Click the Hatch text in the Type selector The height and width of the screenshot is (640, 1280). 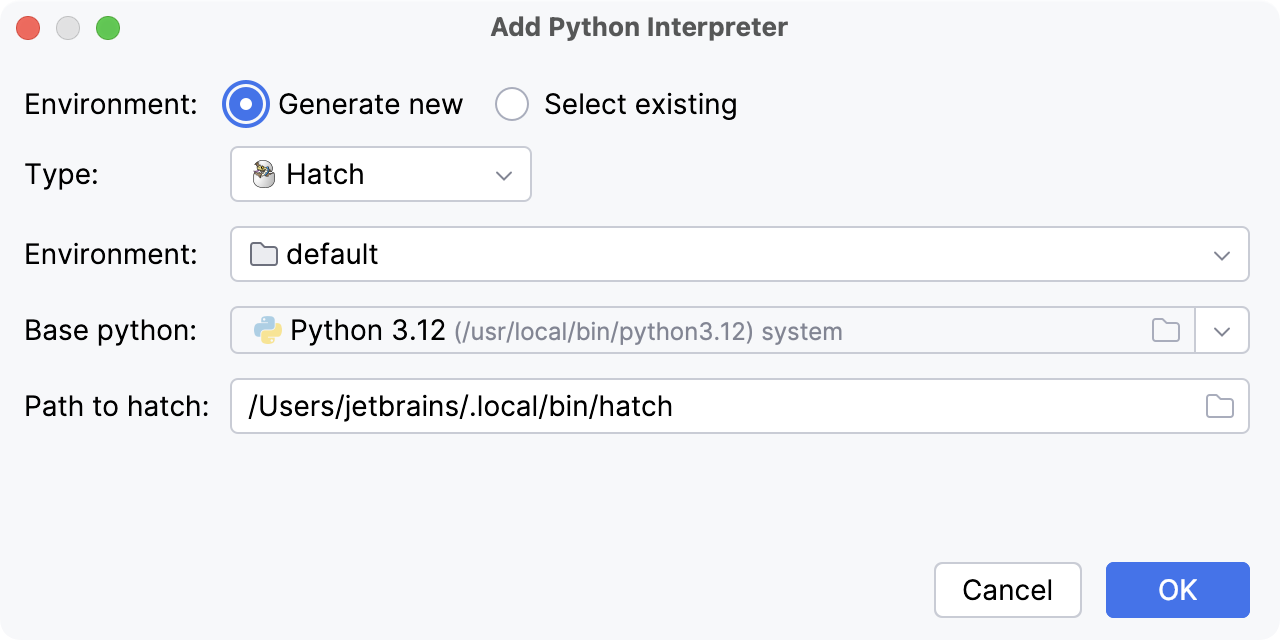325,174
